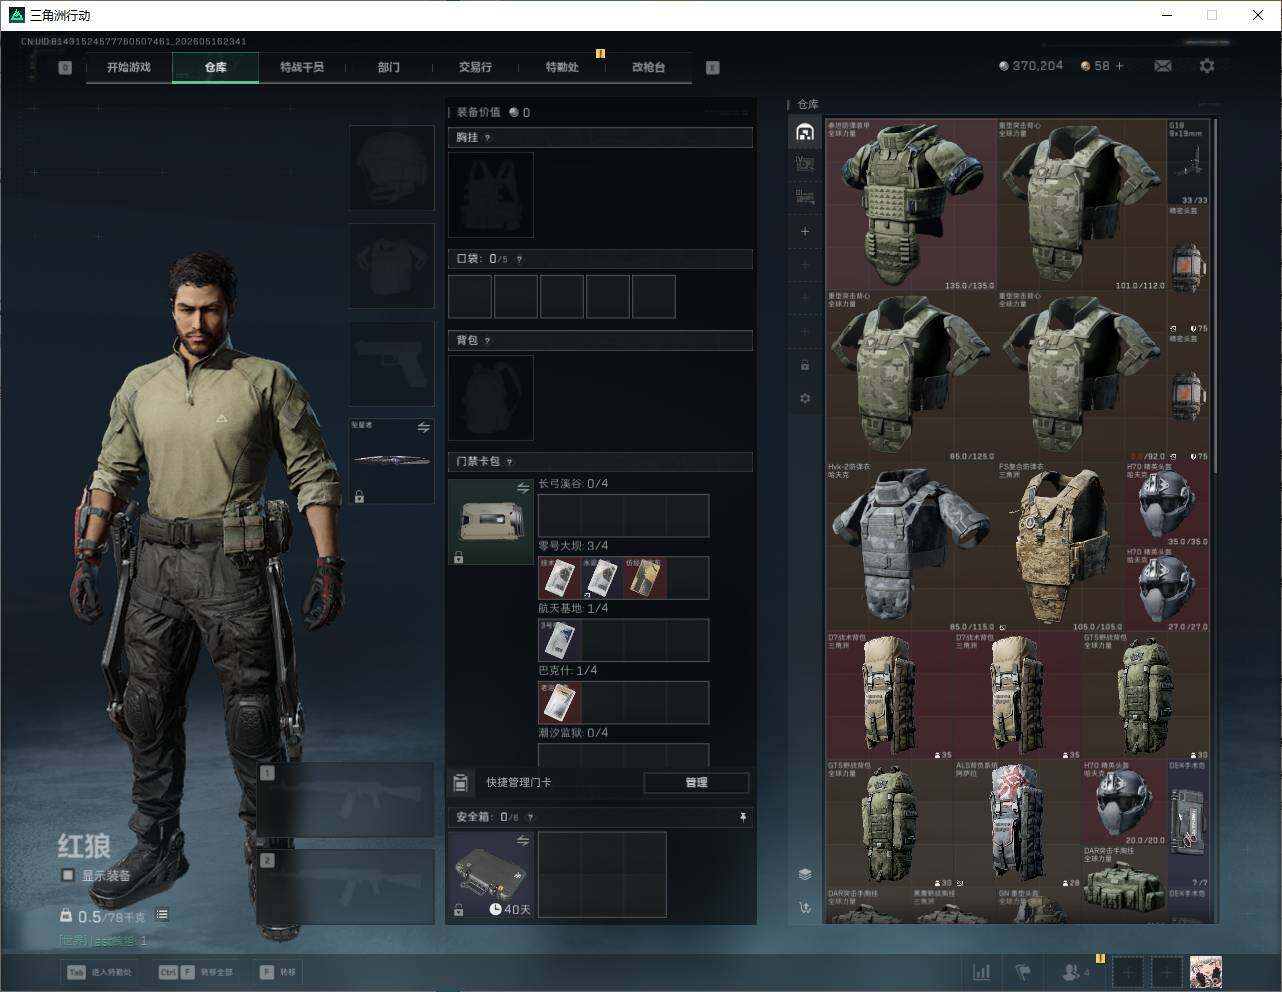
Task: Click the 管理 button for keycards
Action: 696,782
